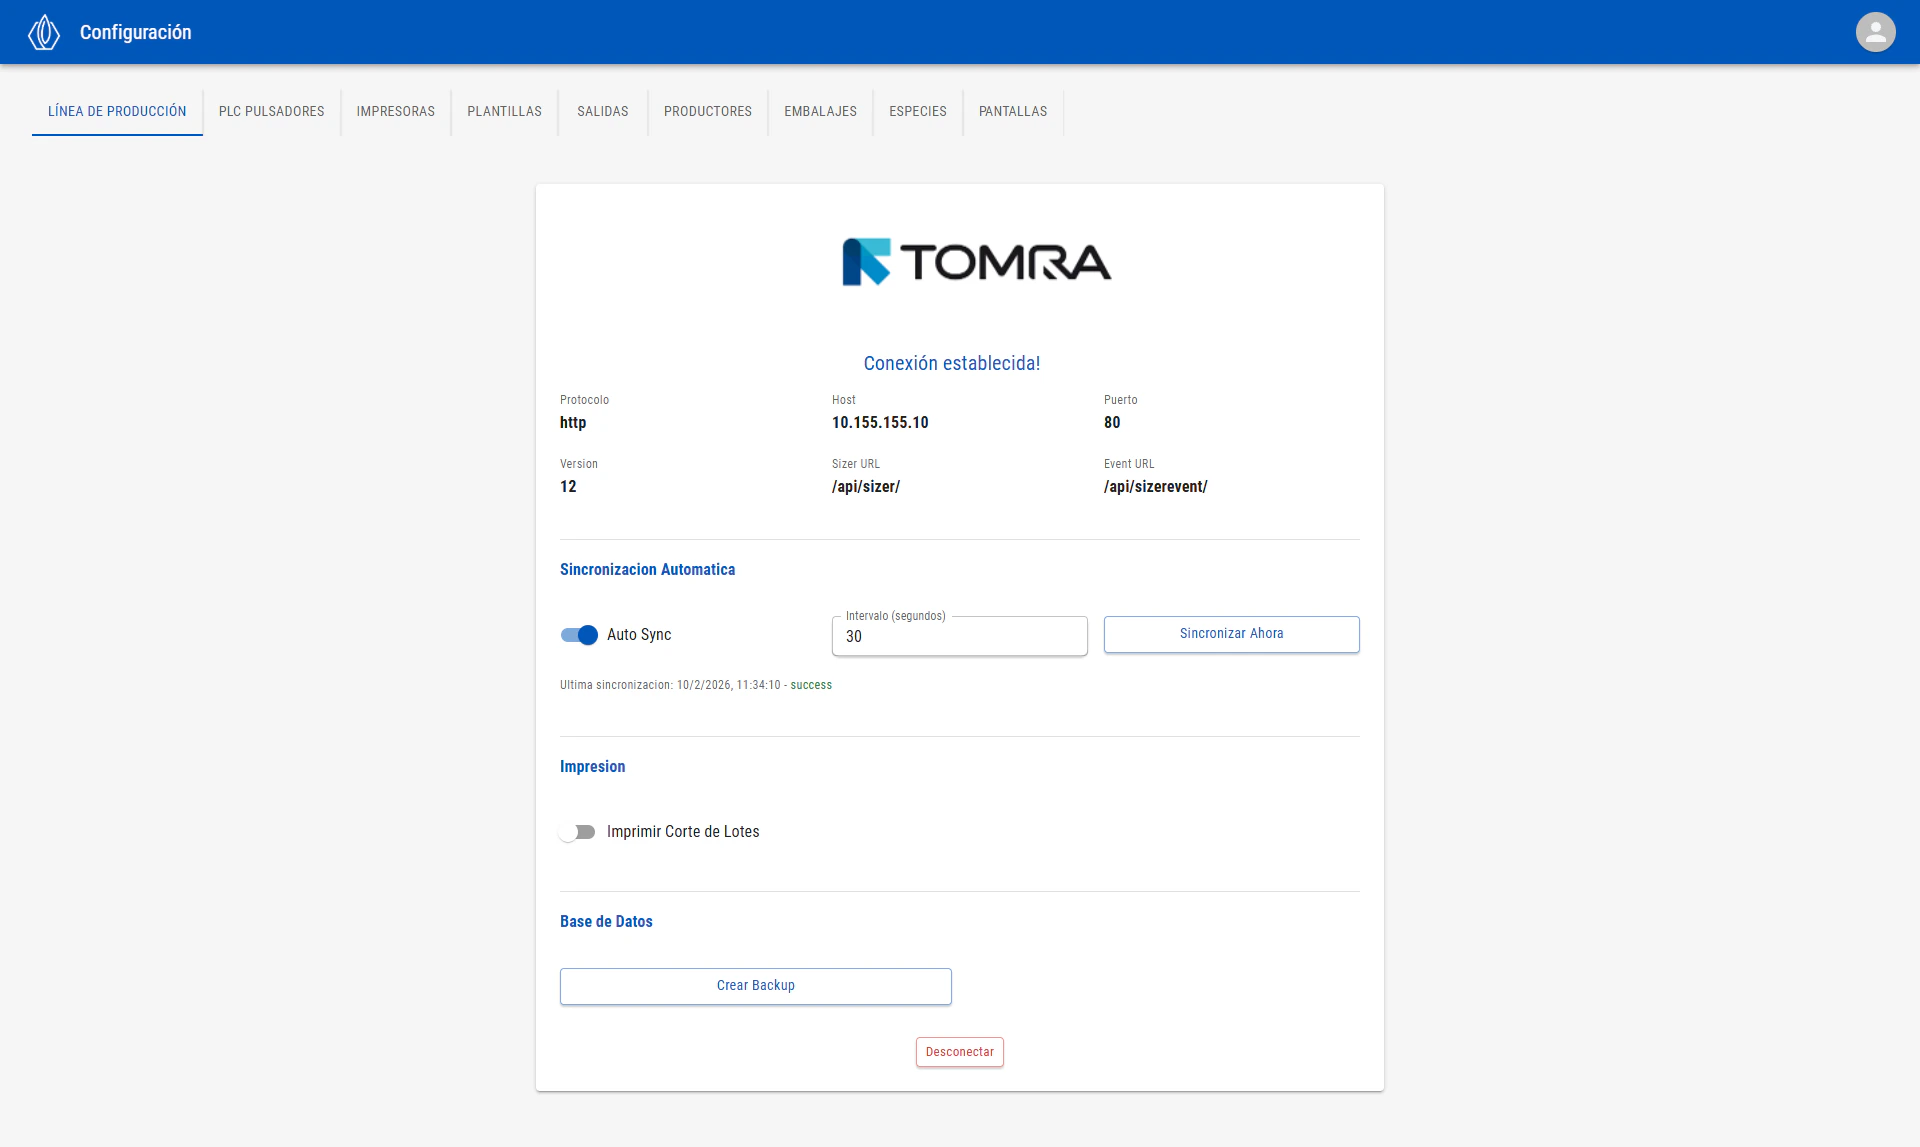Go to the Plantillas tab

tap(504, 111)
